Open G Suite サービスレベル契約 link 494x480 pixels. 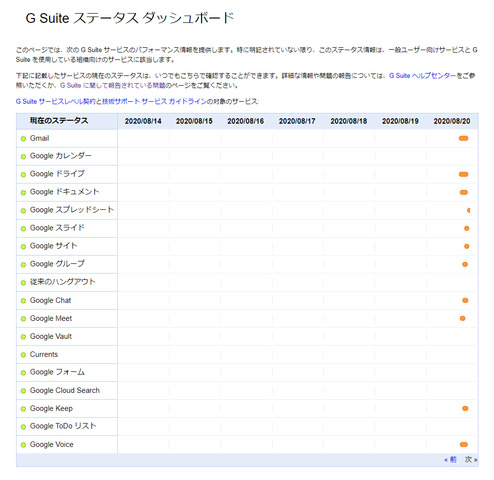[x=55, y=101]
